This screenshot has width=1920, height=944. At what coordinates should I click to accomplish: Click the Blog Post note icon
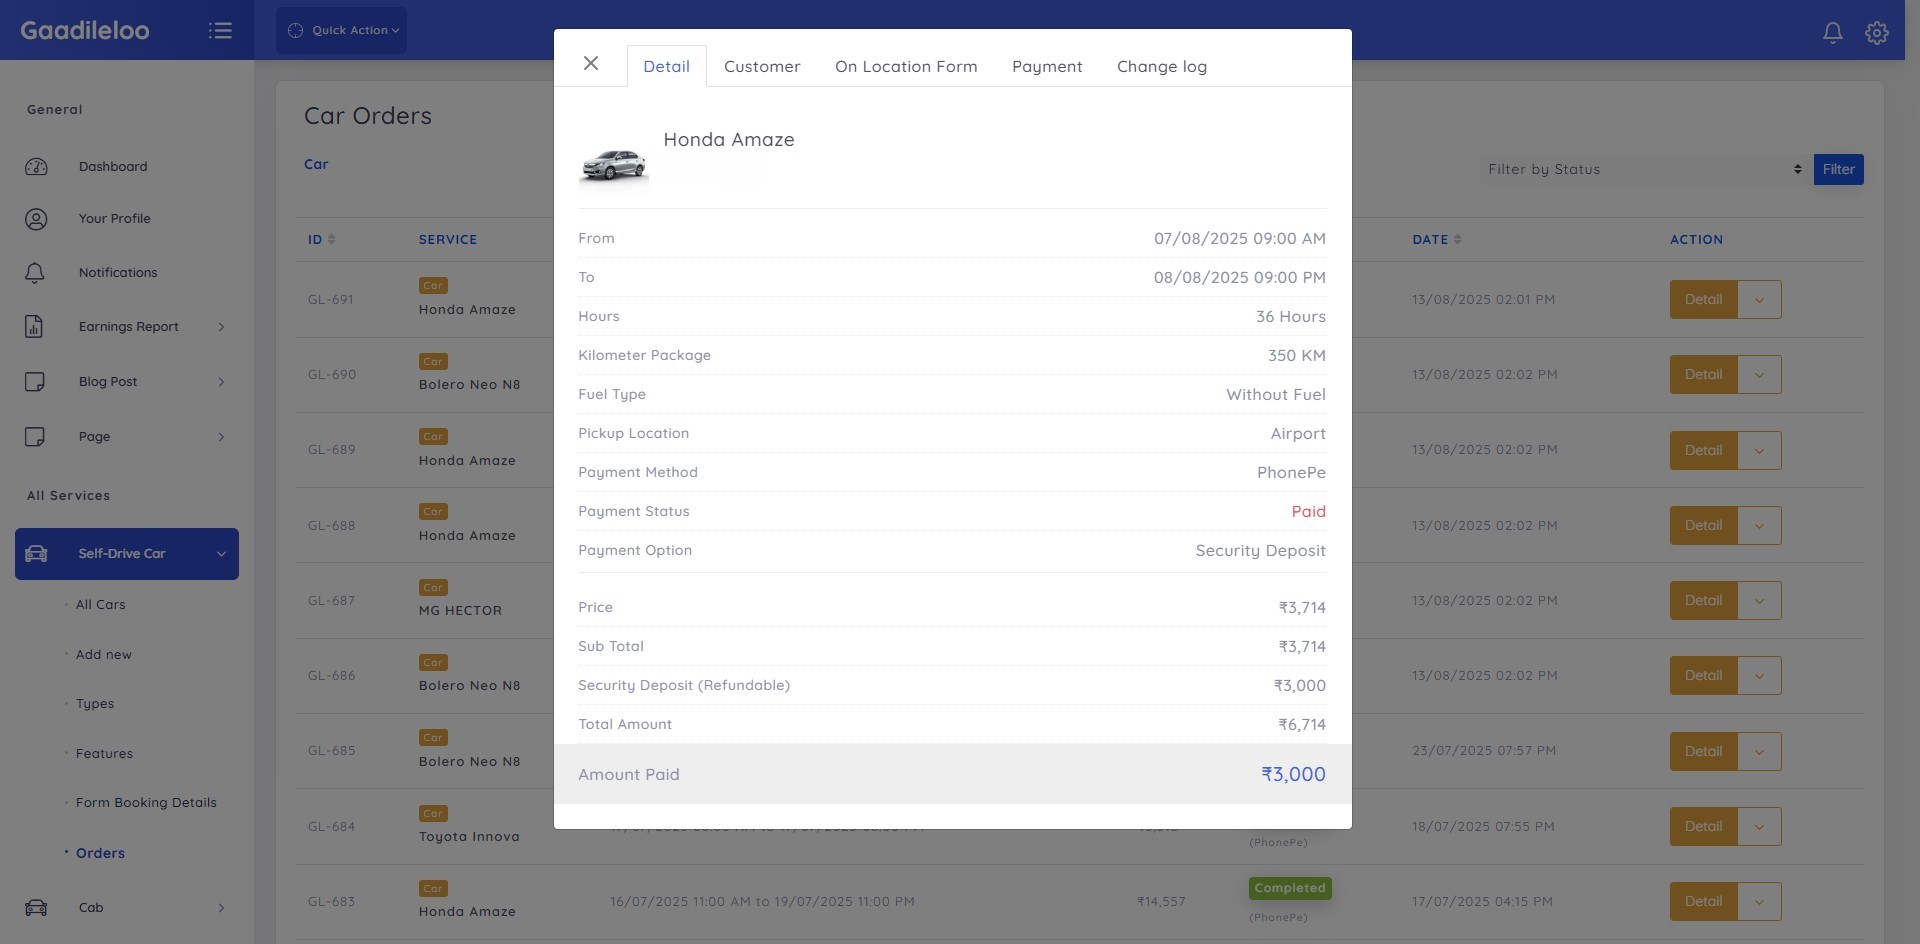35,381
